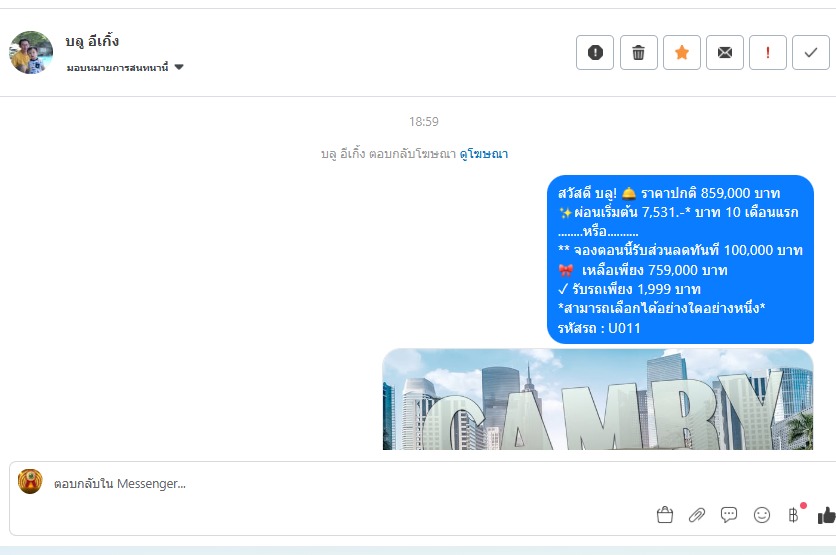Open saved replies speech bubble icon
836x555 pixels.
tap(729, 514)
